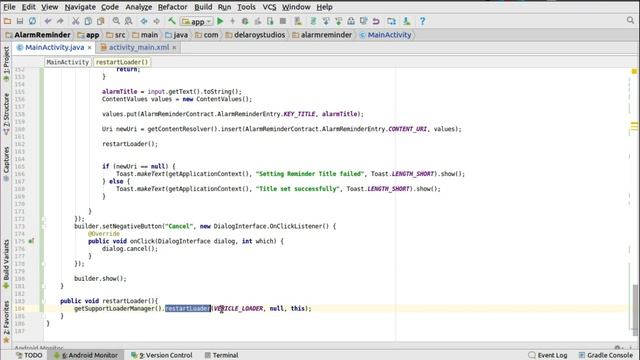Open the SDK Manager icon
Viewport: 640px width, 360px height.
406,21
